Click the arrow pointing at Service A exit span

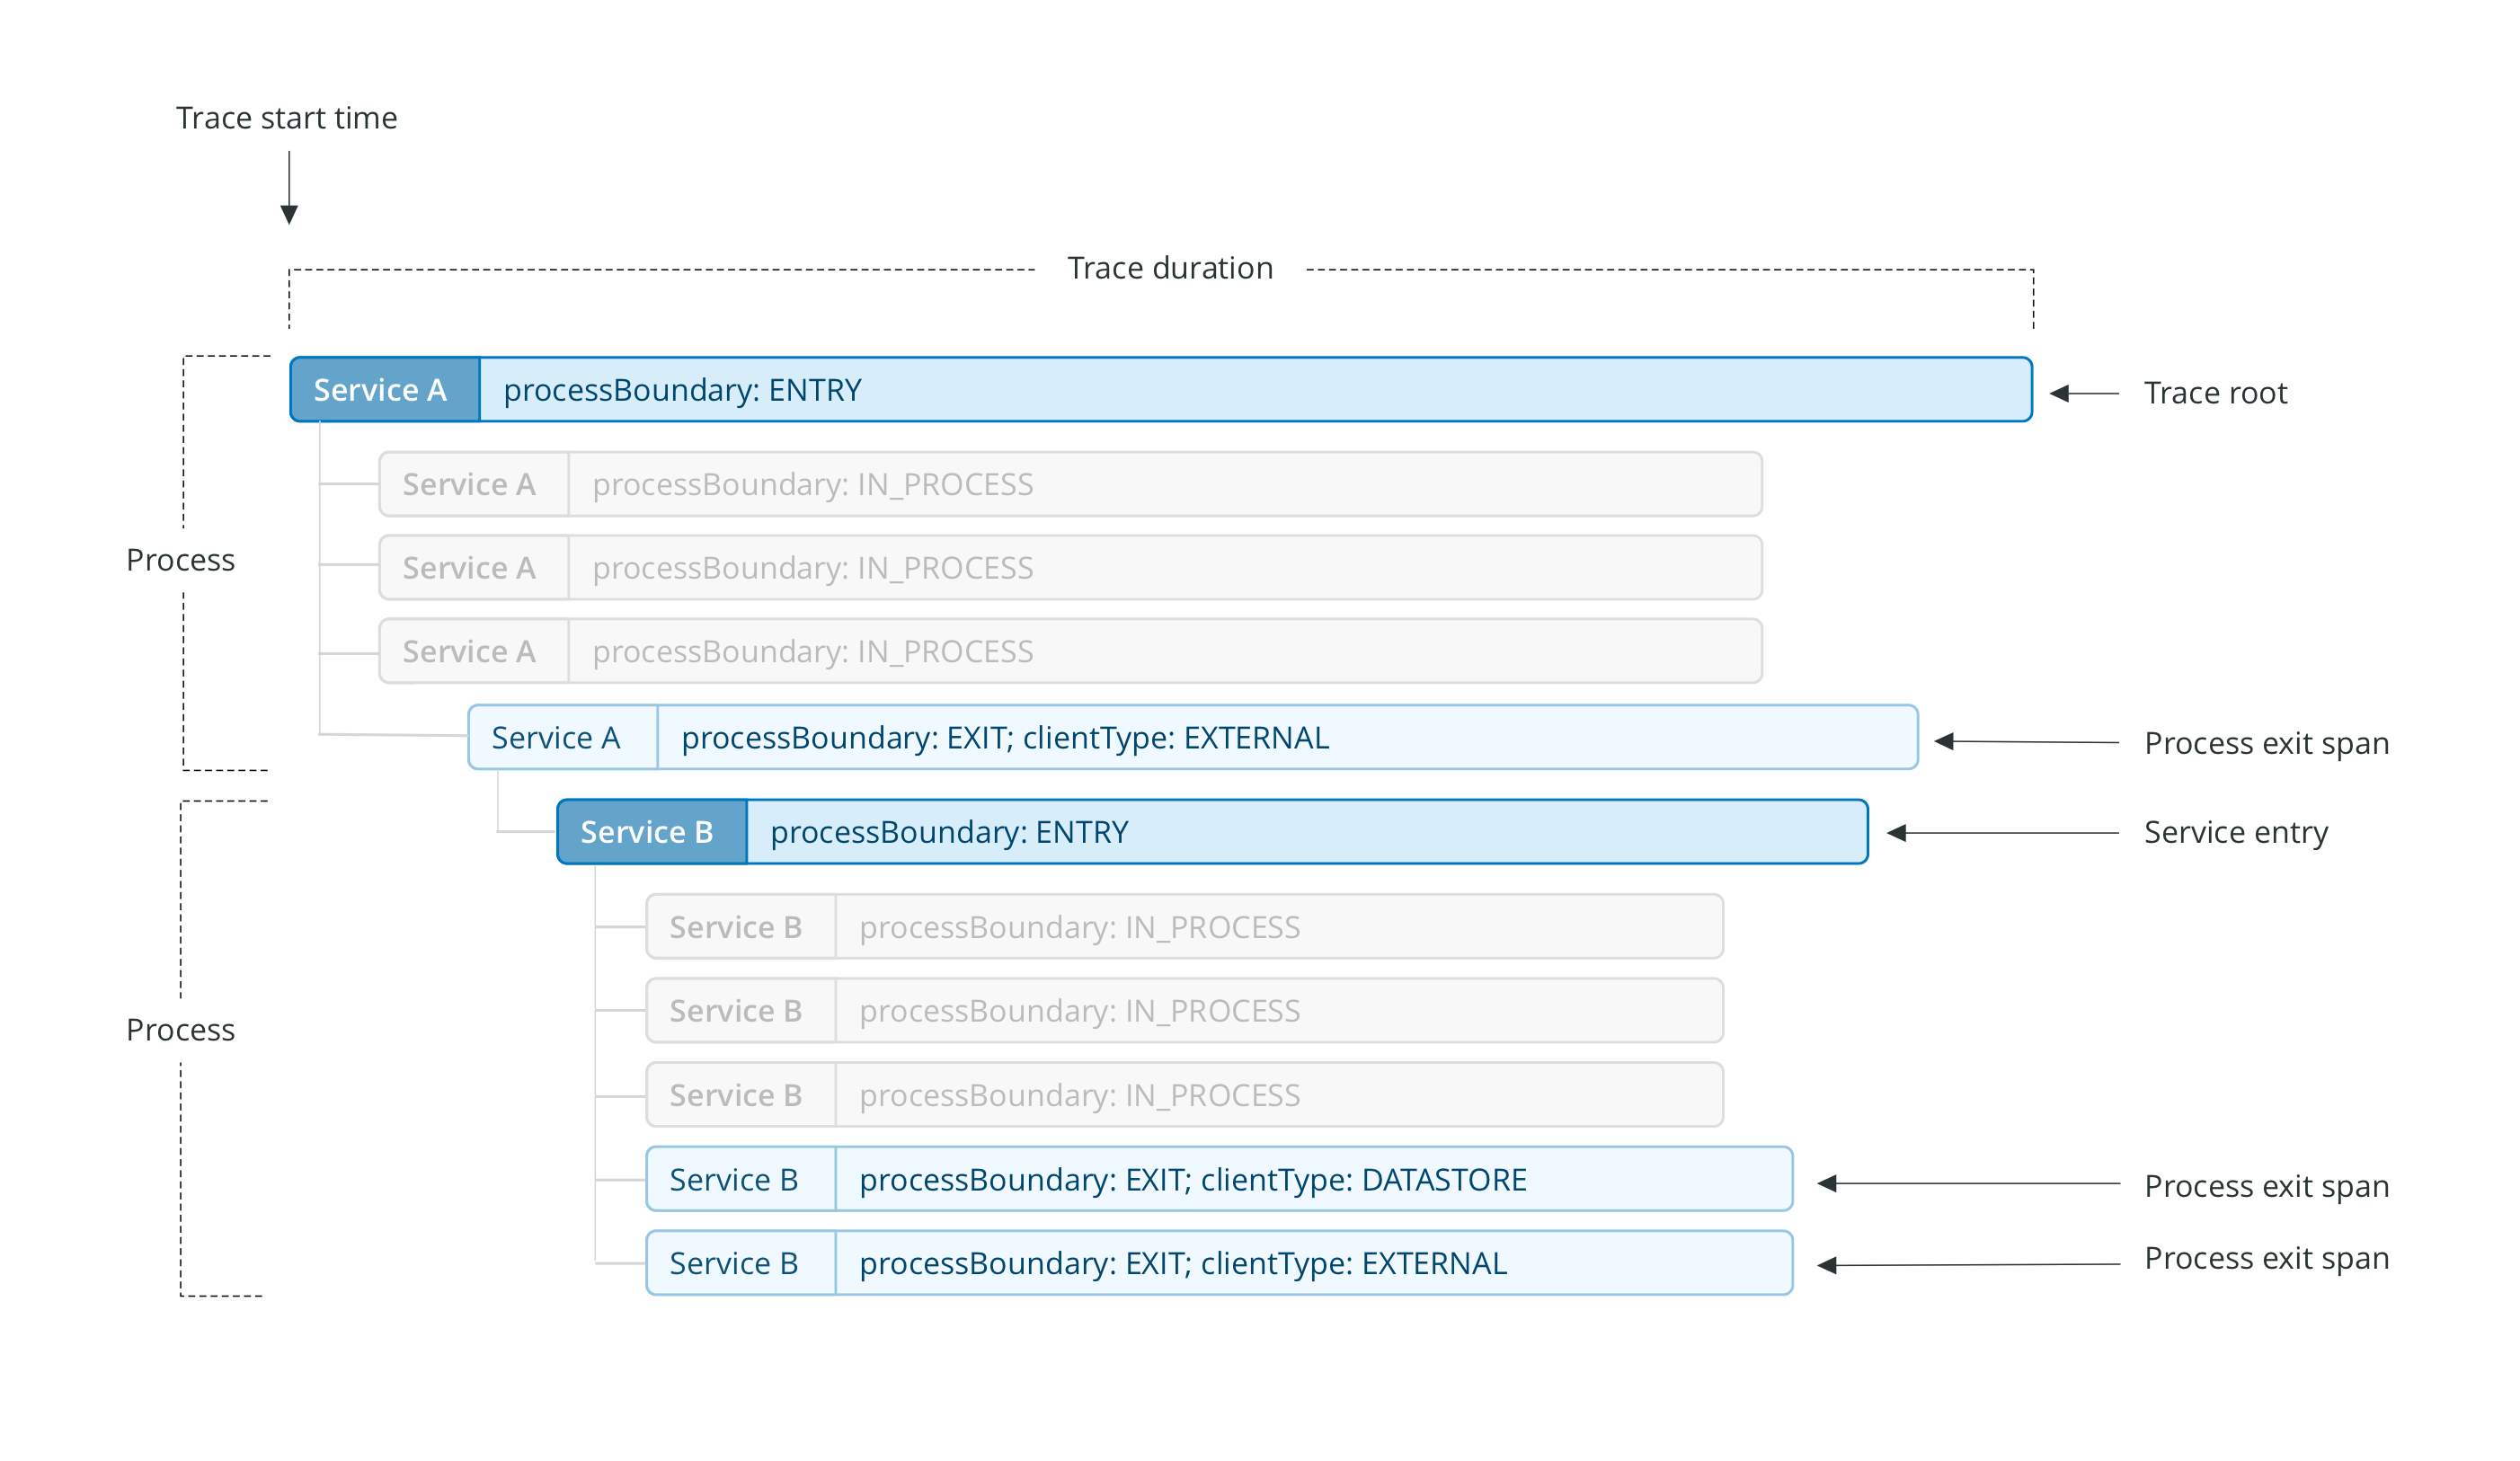(x=2025, y=742)
